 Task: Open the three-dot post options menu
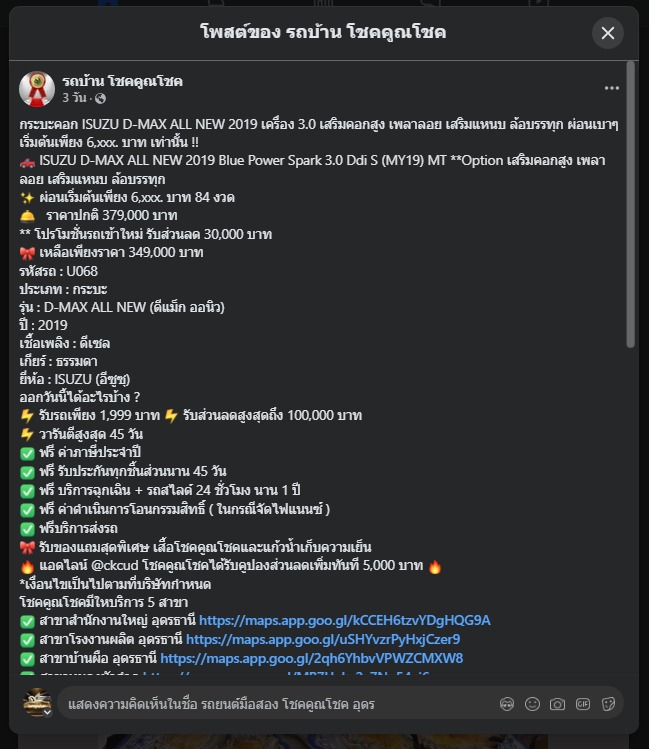(611, 88)
